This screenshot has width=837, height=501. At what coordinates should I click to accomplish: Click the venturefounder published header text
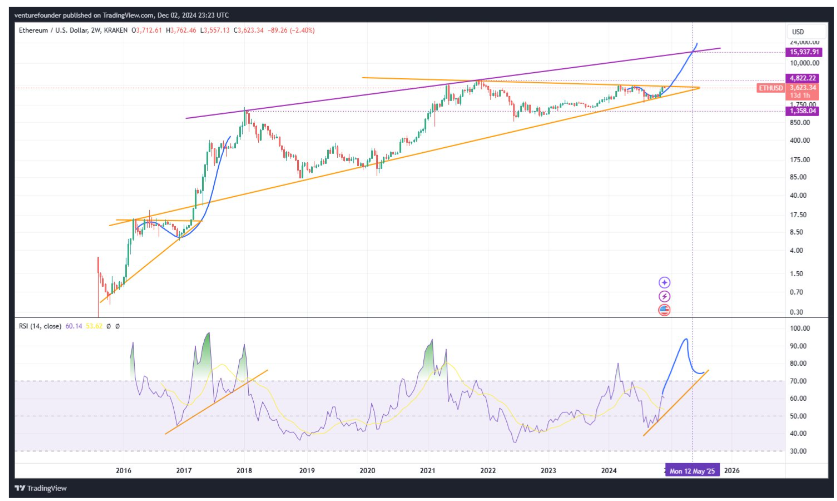click(122, 15)
